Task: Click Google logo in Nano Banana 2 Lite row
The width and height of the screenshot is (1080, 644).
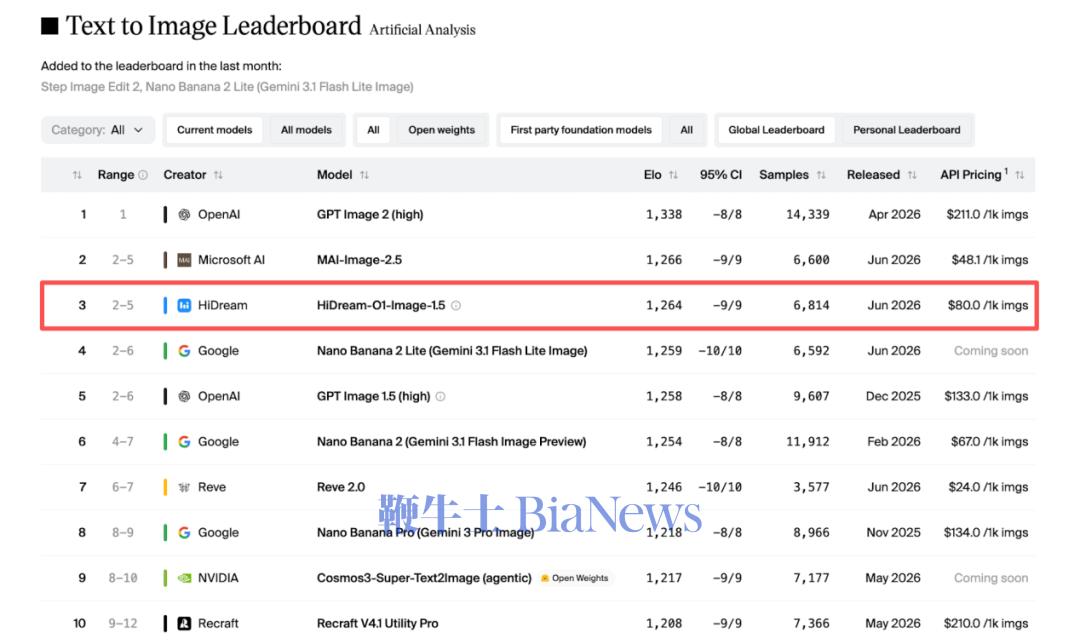Action: coord(184,351)
